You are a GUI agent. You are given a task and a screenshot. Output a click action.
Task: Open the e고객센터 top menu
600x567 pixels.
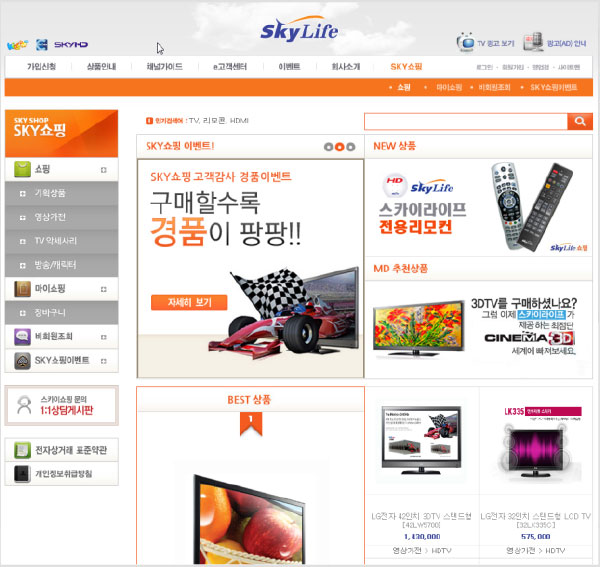(x=230, y=67)
